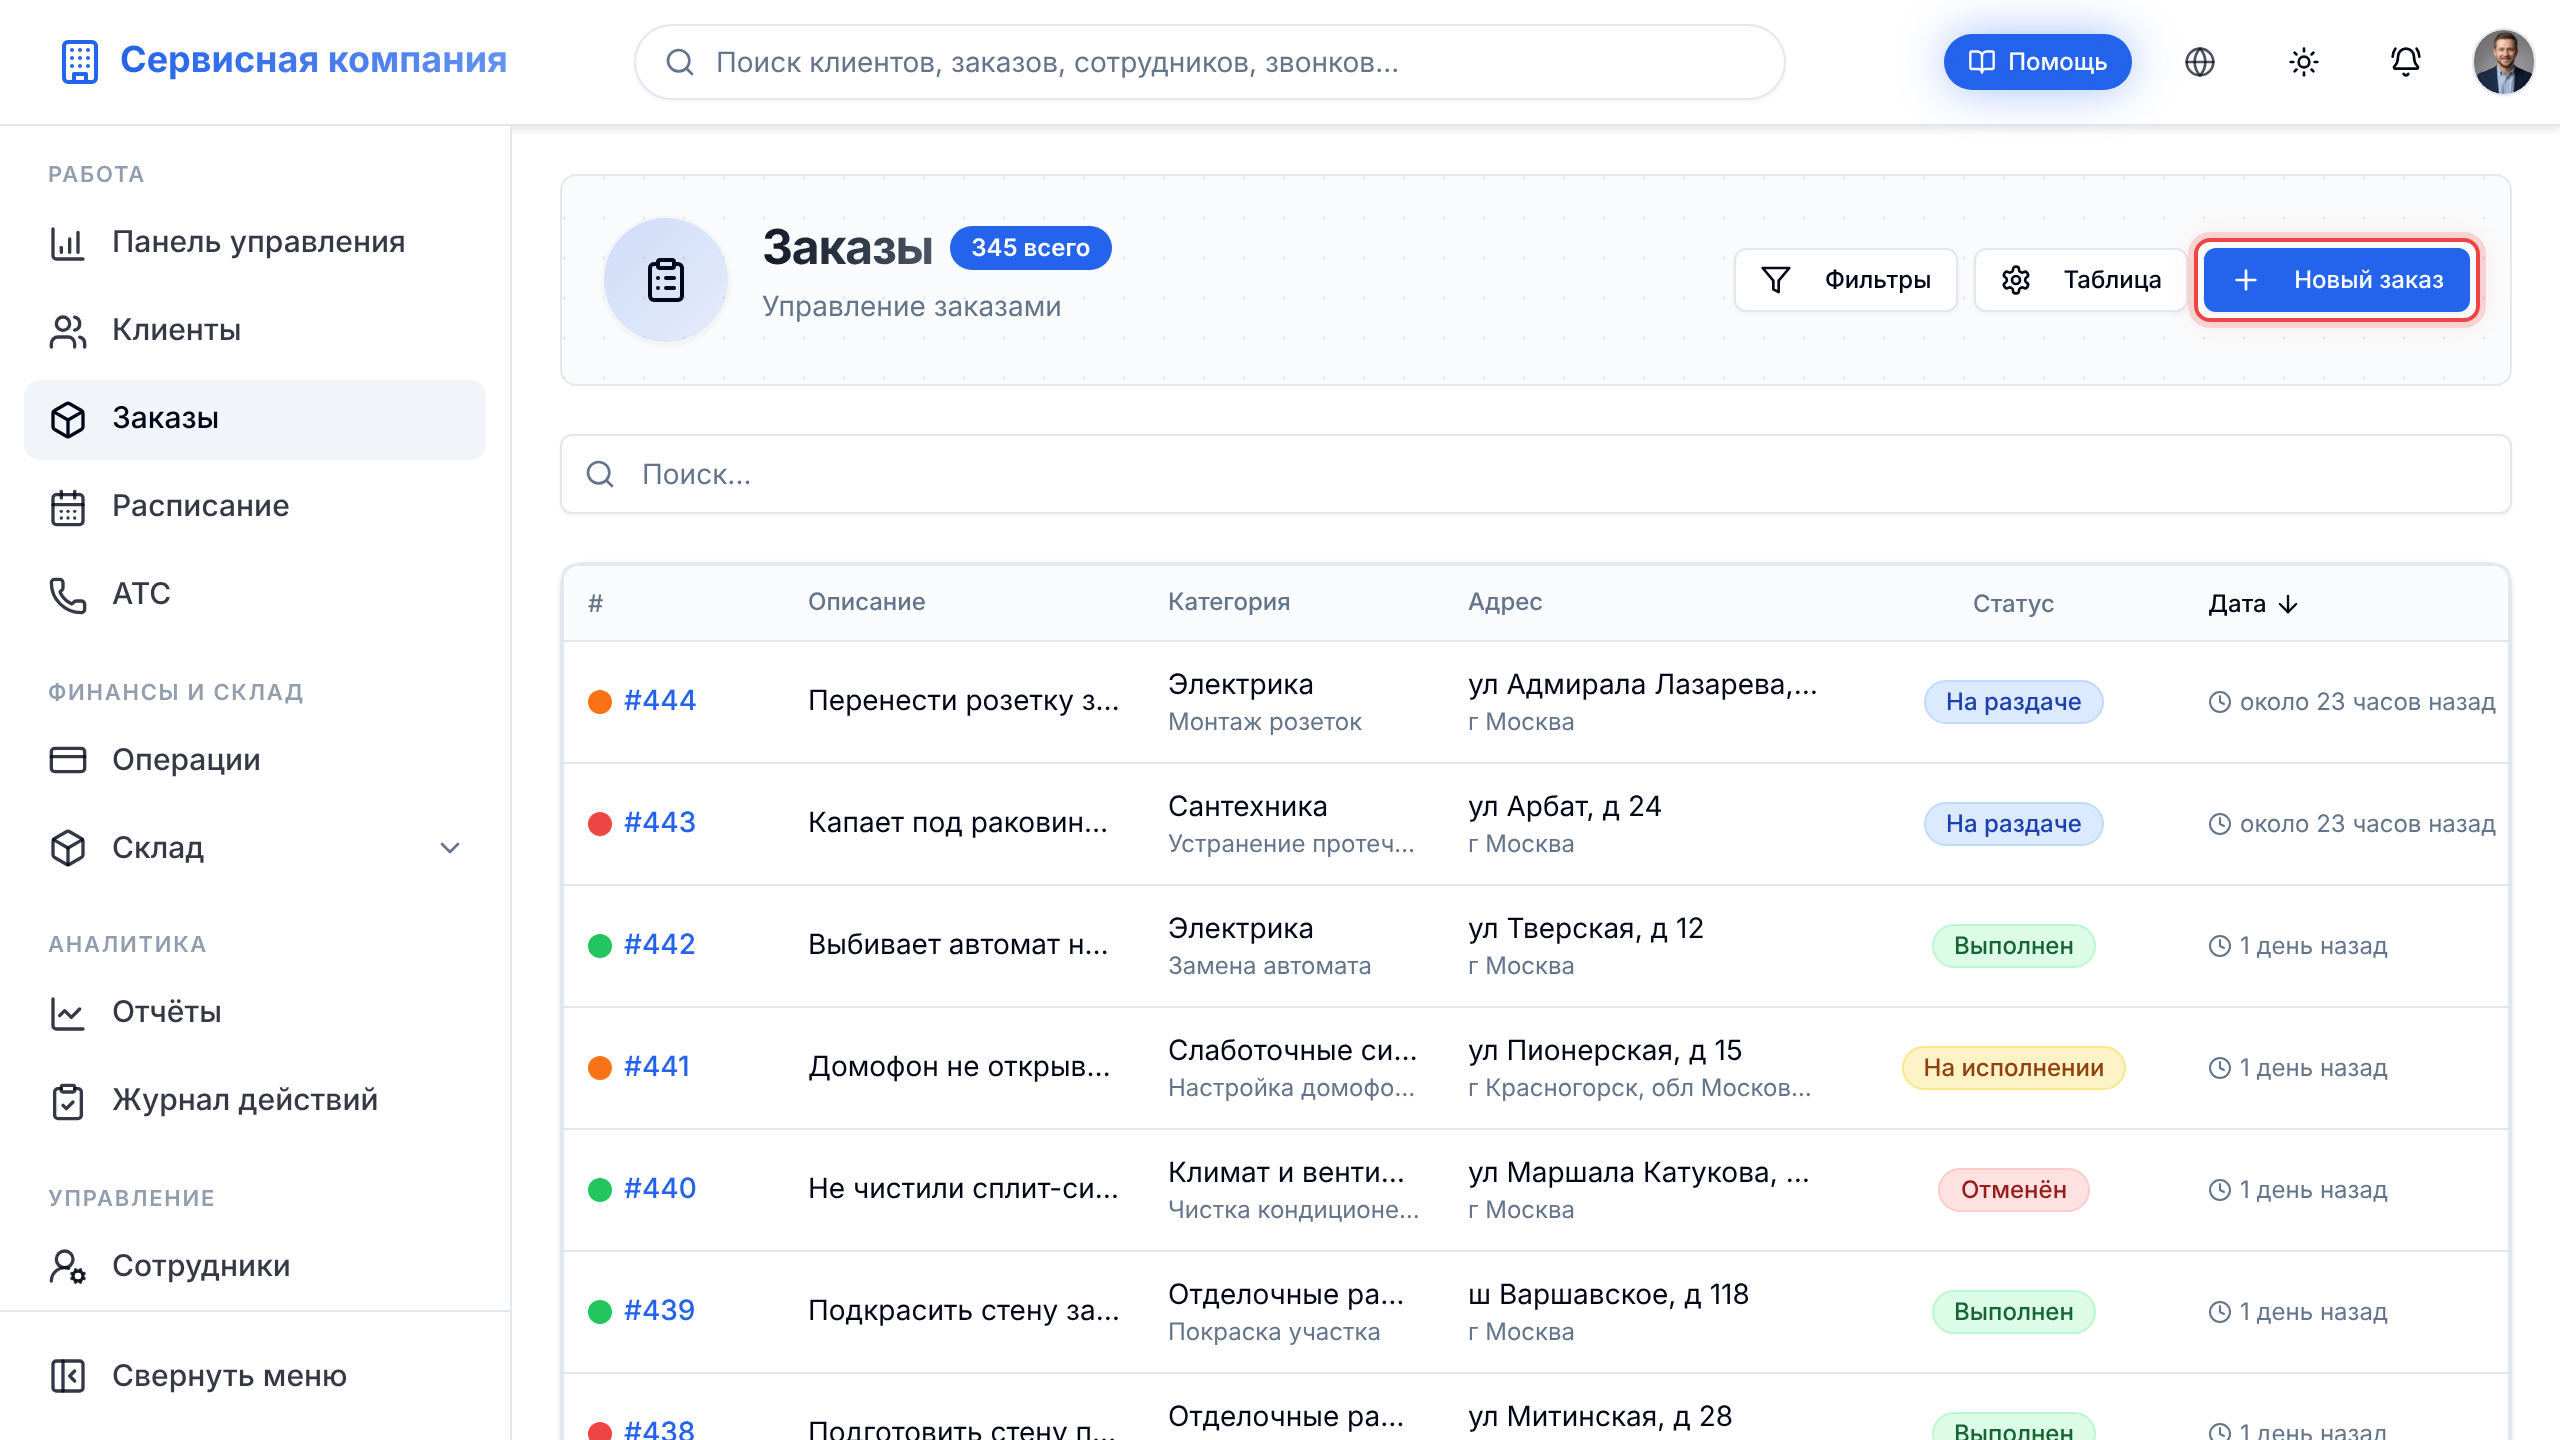
Task: Open the Клиенты section
Action: point(255,330)
